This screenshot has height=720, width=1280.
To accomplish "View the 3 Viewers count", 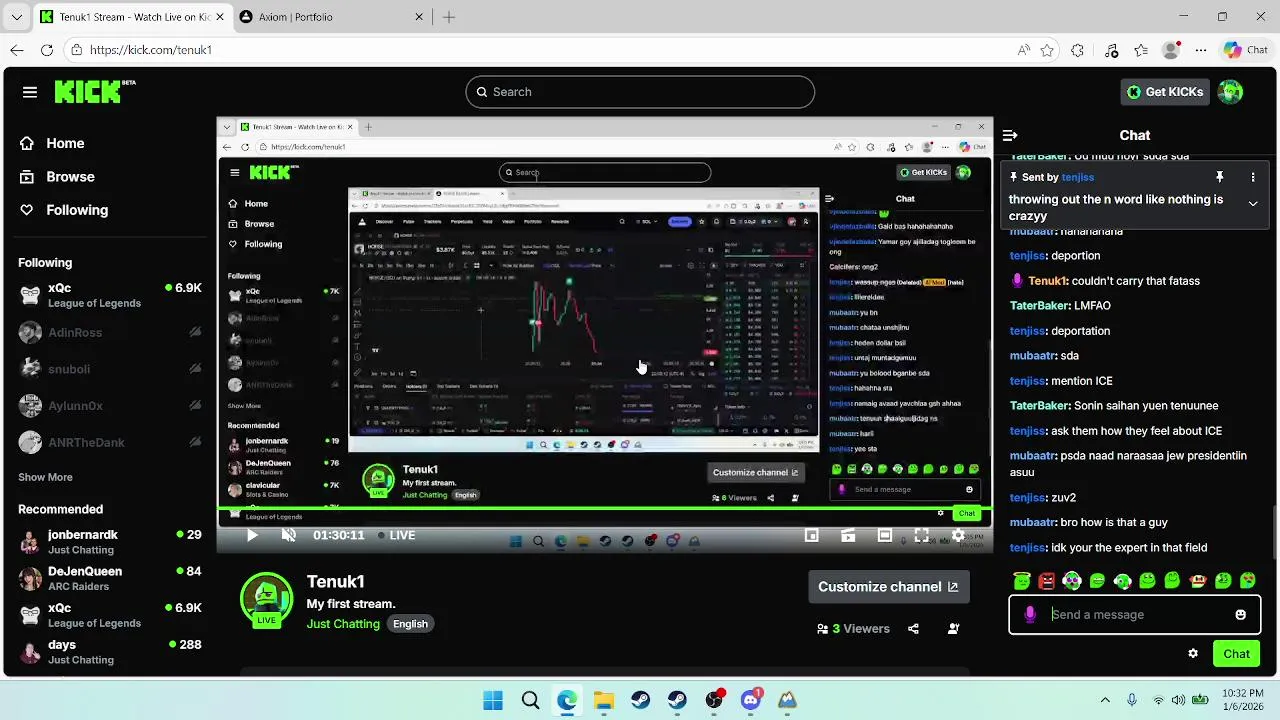I will [x=853, y=629].
